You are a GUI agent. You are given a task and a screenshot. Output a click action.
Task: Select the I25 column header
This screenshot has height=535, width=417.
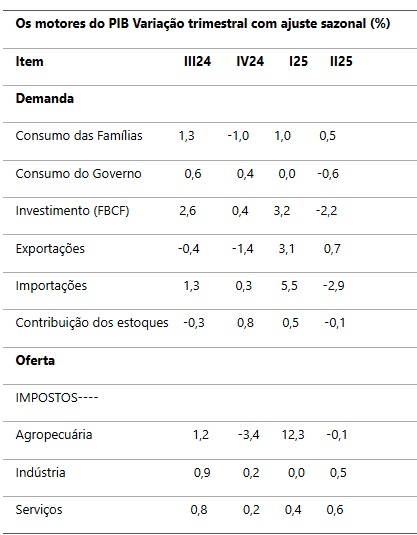click(298, 61)
